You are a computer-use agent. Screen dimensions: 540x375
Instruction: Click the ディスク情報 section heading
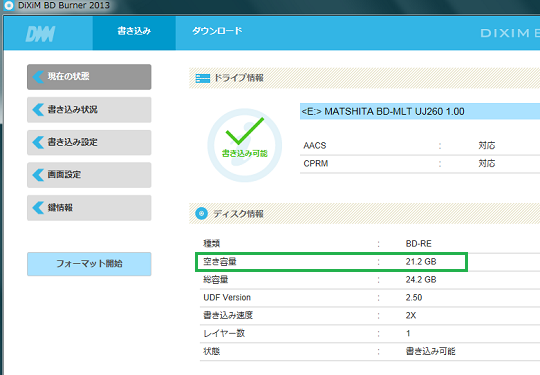pyautogui.click(x=239, y=214)
